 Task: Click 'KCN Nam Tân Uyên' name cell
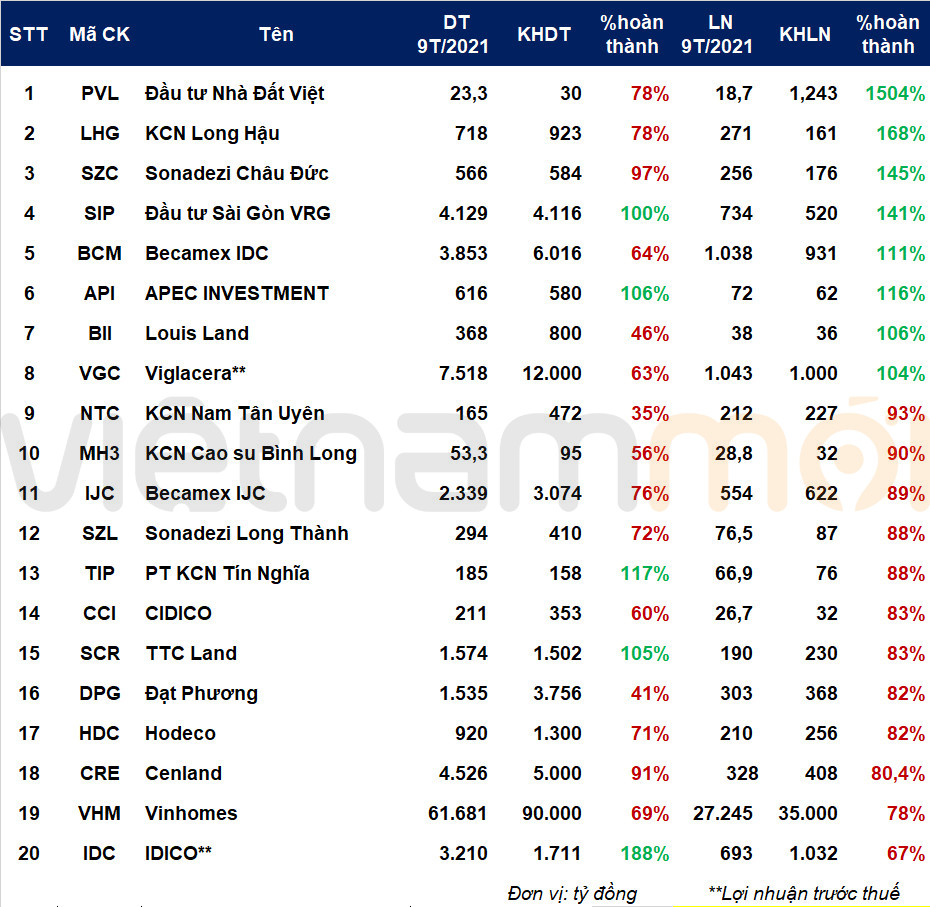pos(235,413)
